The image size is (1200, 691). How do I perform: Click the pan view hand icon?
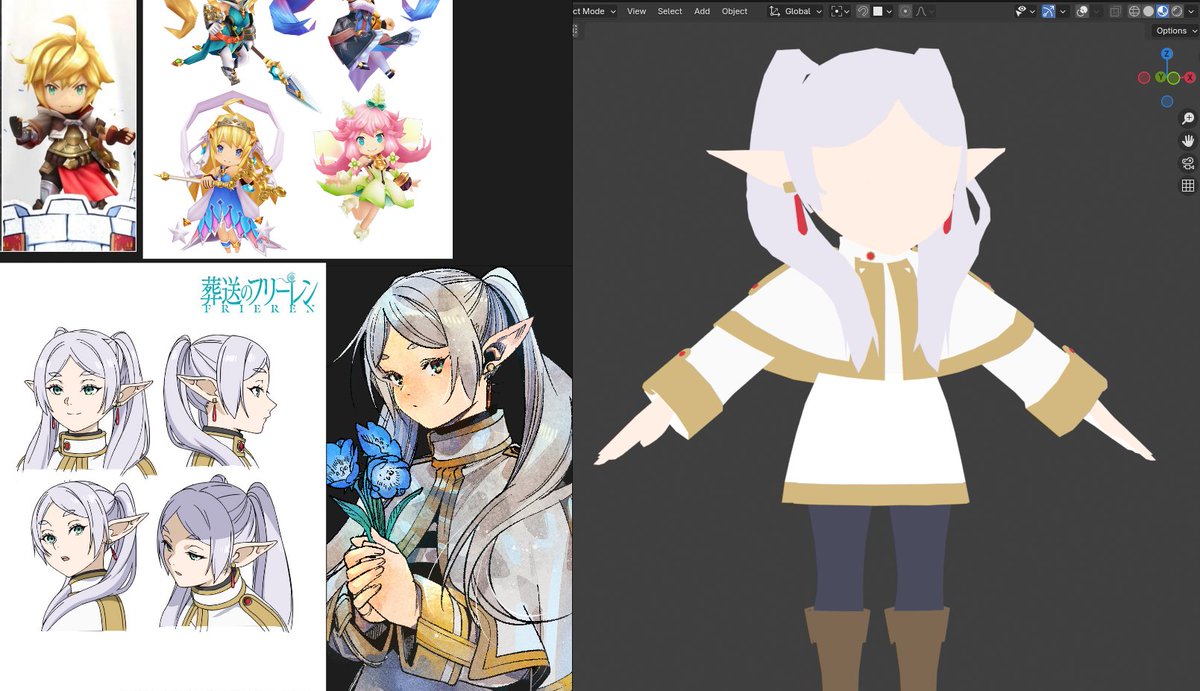click(1188, 141)
